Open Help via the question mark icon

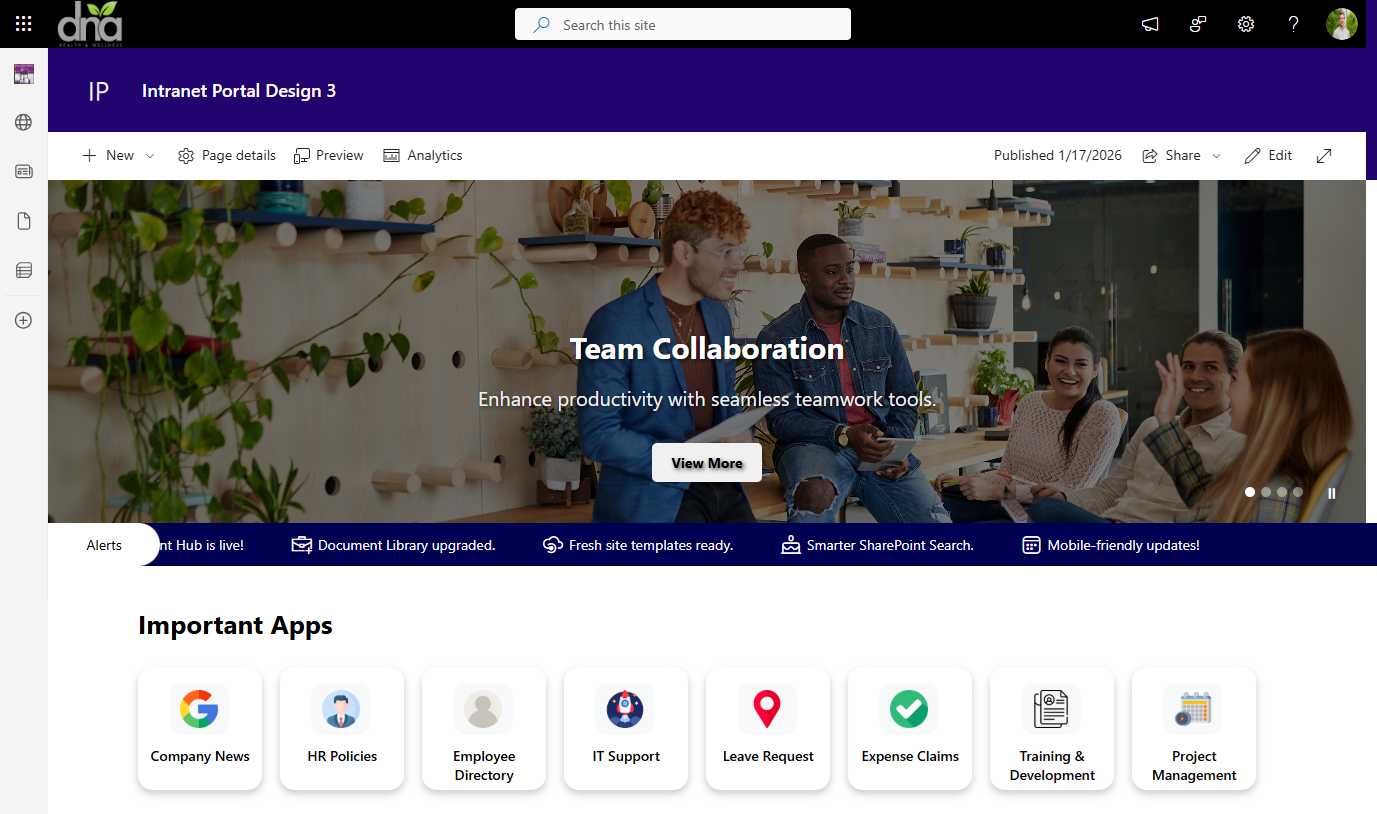[1293, 23]
